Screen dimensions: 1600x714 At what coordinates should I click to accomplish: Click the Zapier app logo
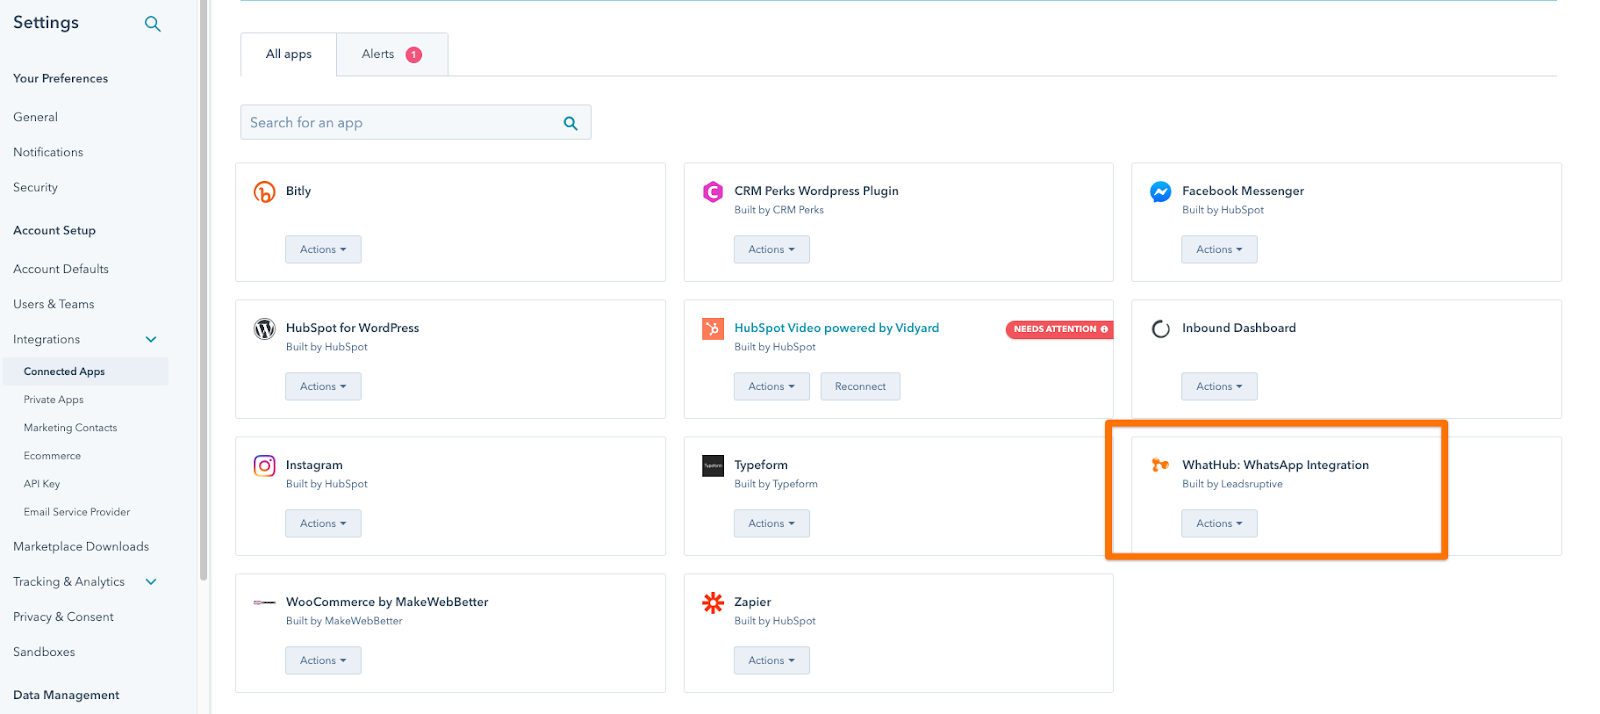click(713, 603)
